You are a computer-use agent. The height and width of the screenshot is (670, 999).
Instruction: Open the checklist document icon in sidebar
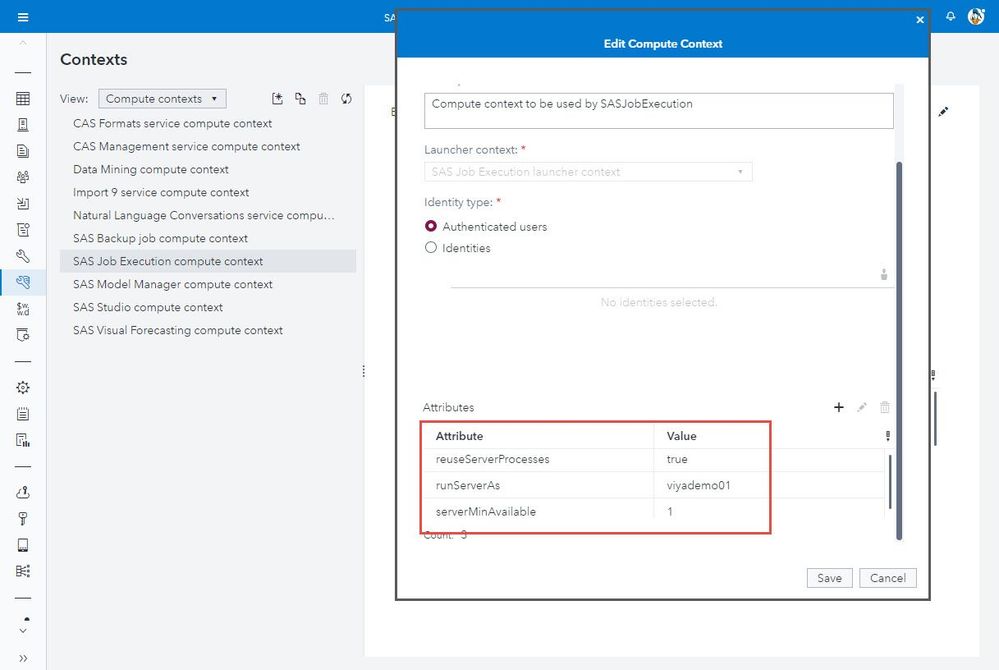[x=23, y=230]
